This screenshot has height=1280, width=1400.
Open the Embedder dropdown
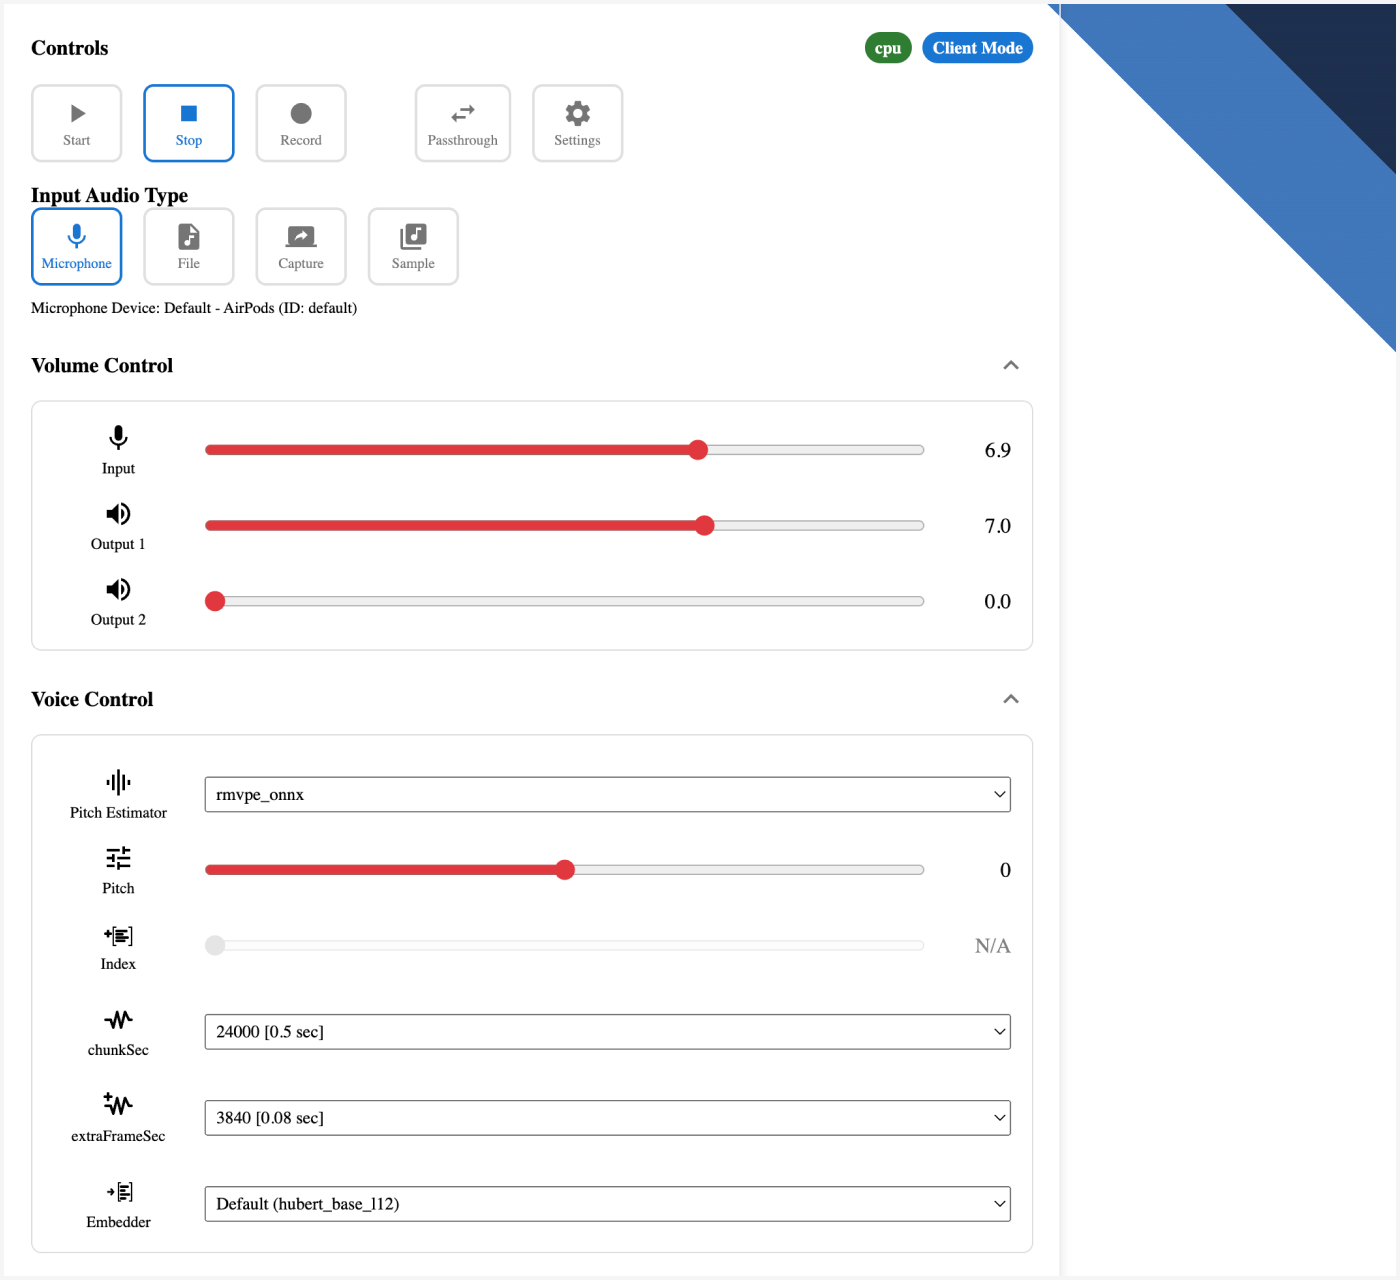click(x=607, y=1204)
